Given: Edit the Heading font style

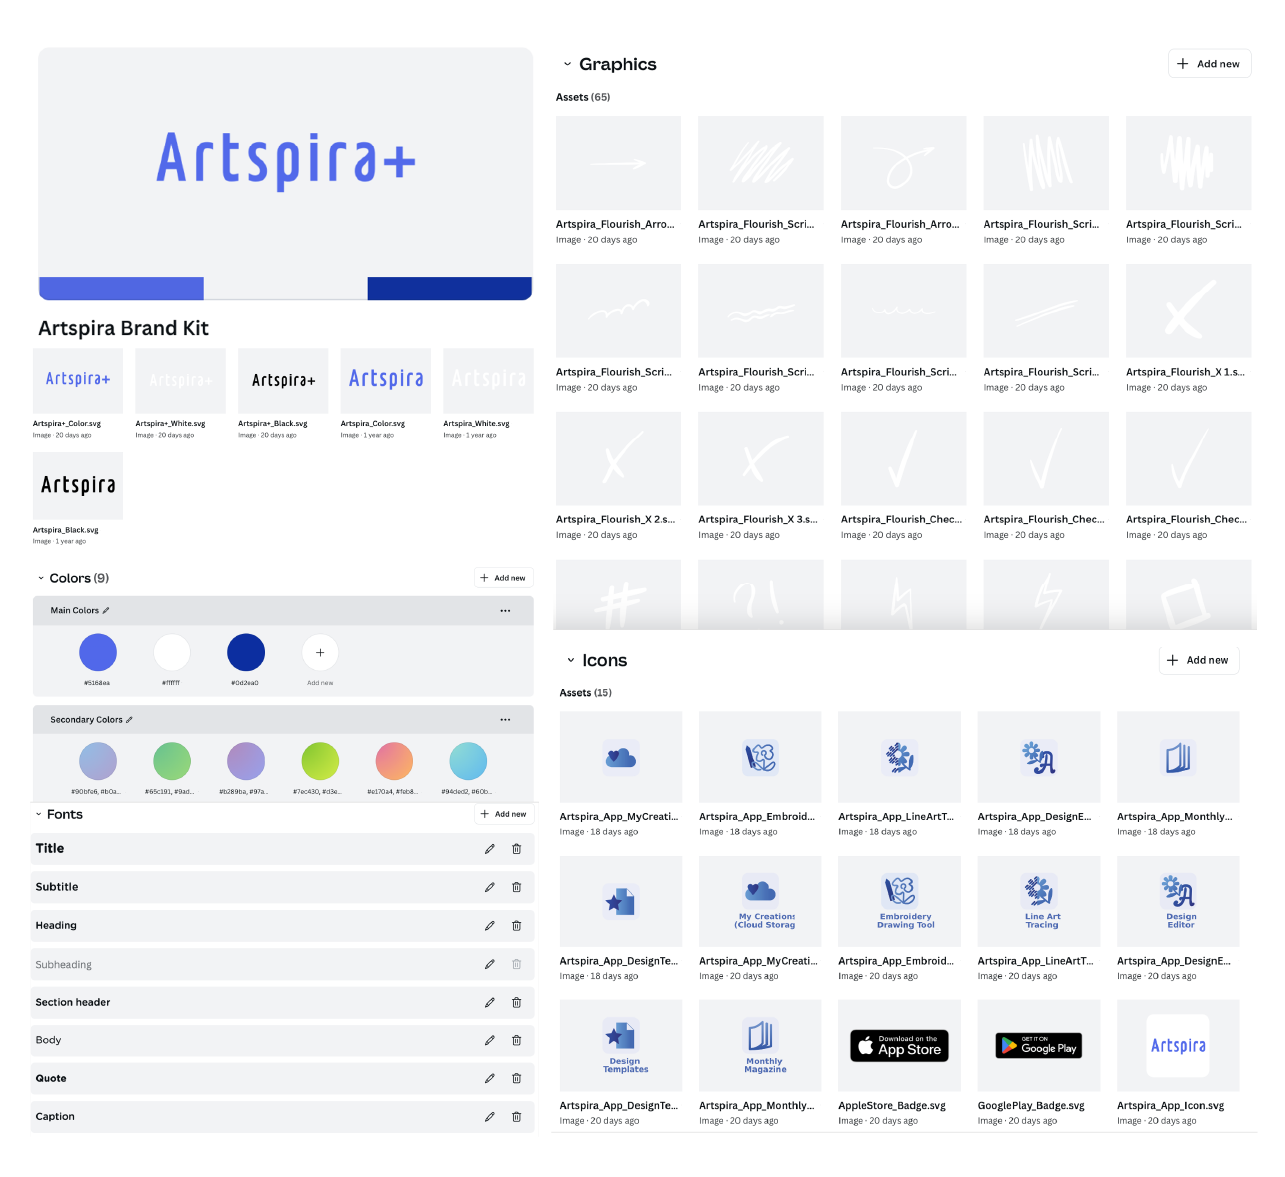Looking at the screenshot, I should tap(489, 926).
